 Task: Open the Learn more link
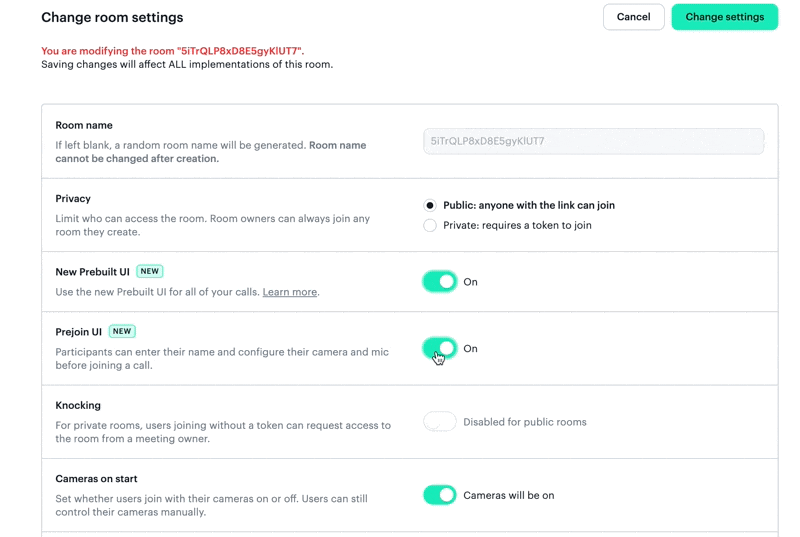pos(289,292)
